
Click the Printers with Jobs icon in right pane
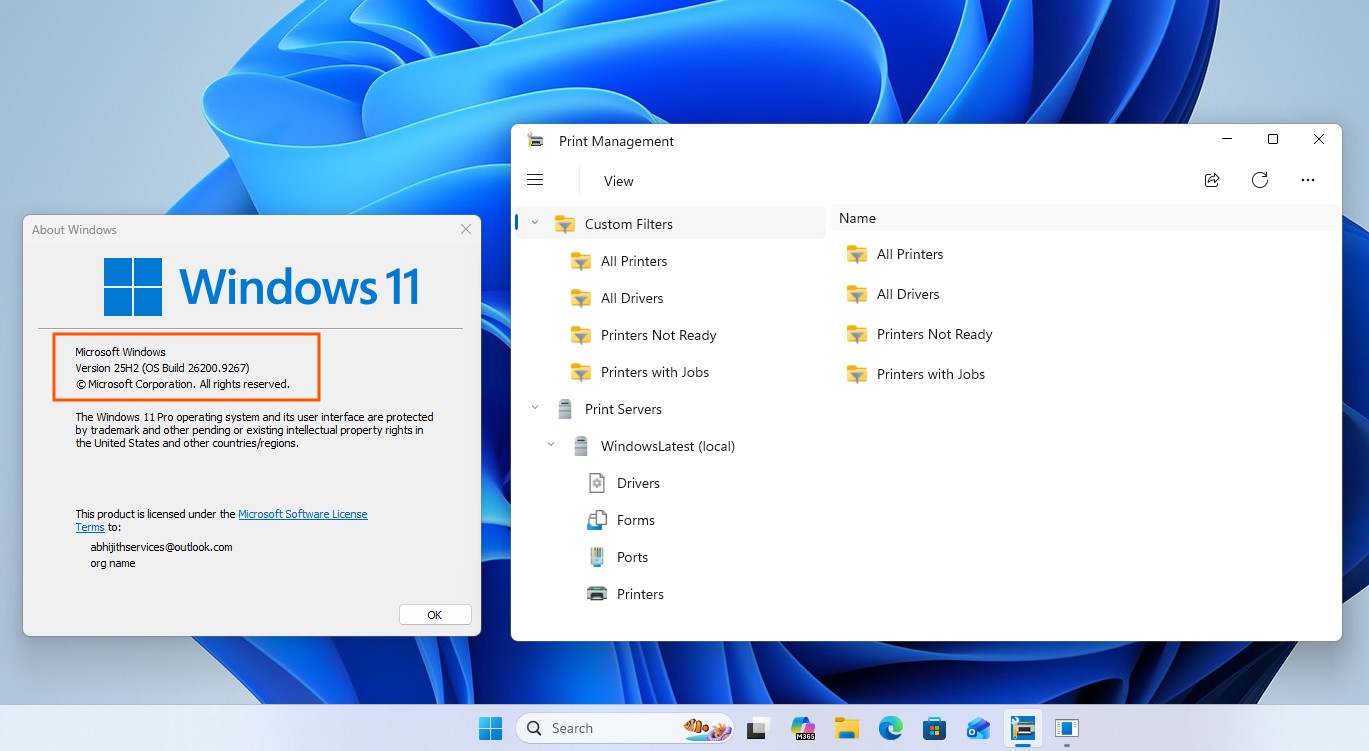tap(856, 374)
